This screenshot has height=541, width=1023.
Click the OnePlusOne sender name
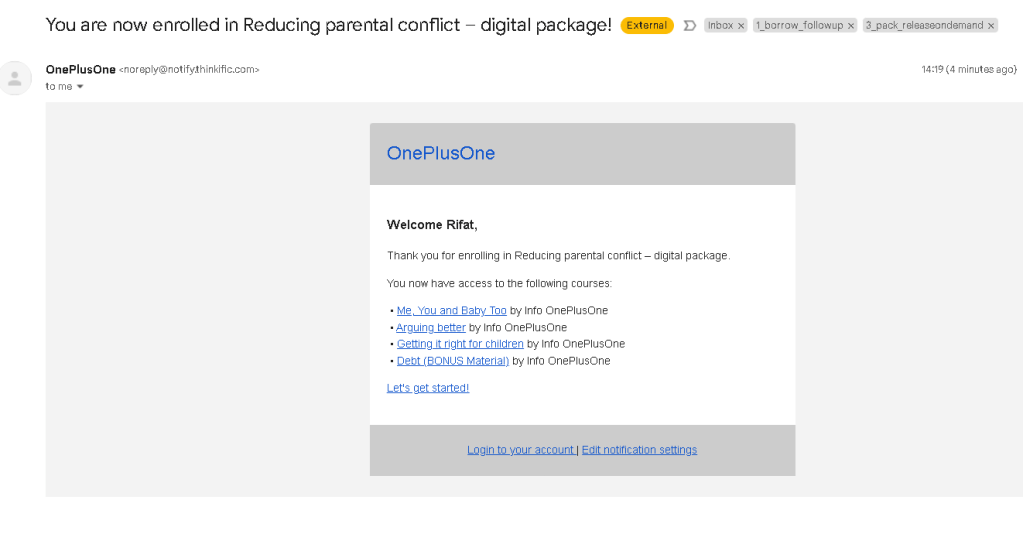coord(80,69)
